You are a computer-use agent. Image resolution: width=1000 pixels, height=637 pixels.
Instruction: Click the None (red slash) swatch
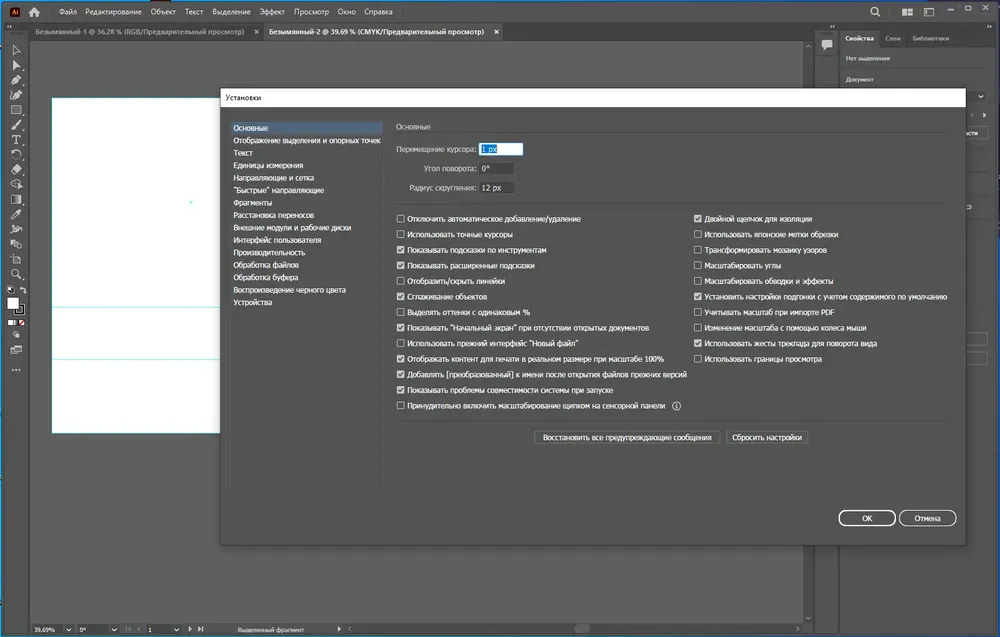[x=22, y=323]
